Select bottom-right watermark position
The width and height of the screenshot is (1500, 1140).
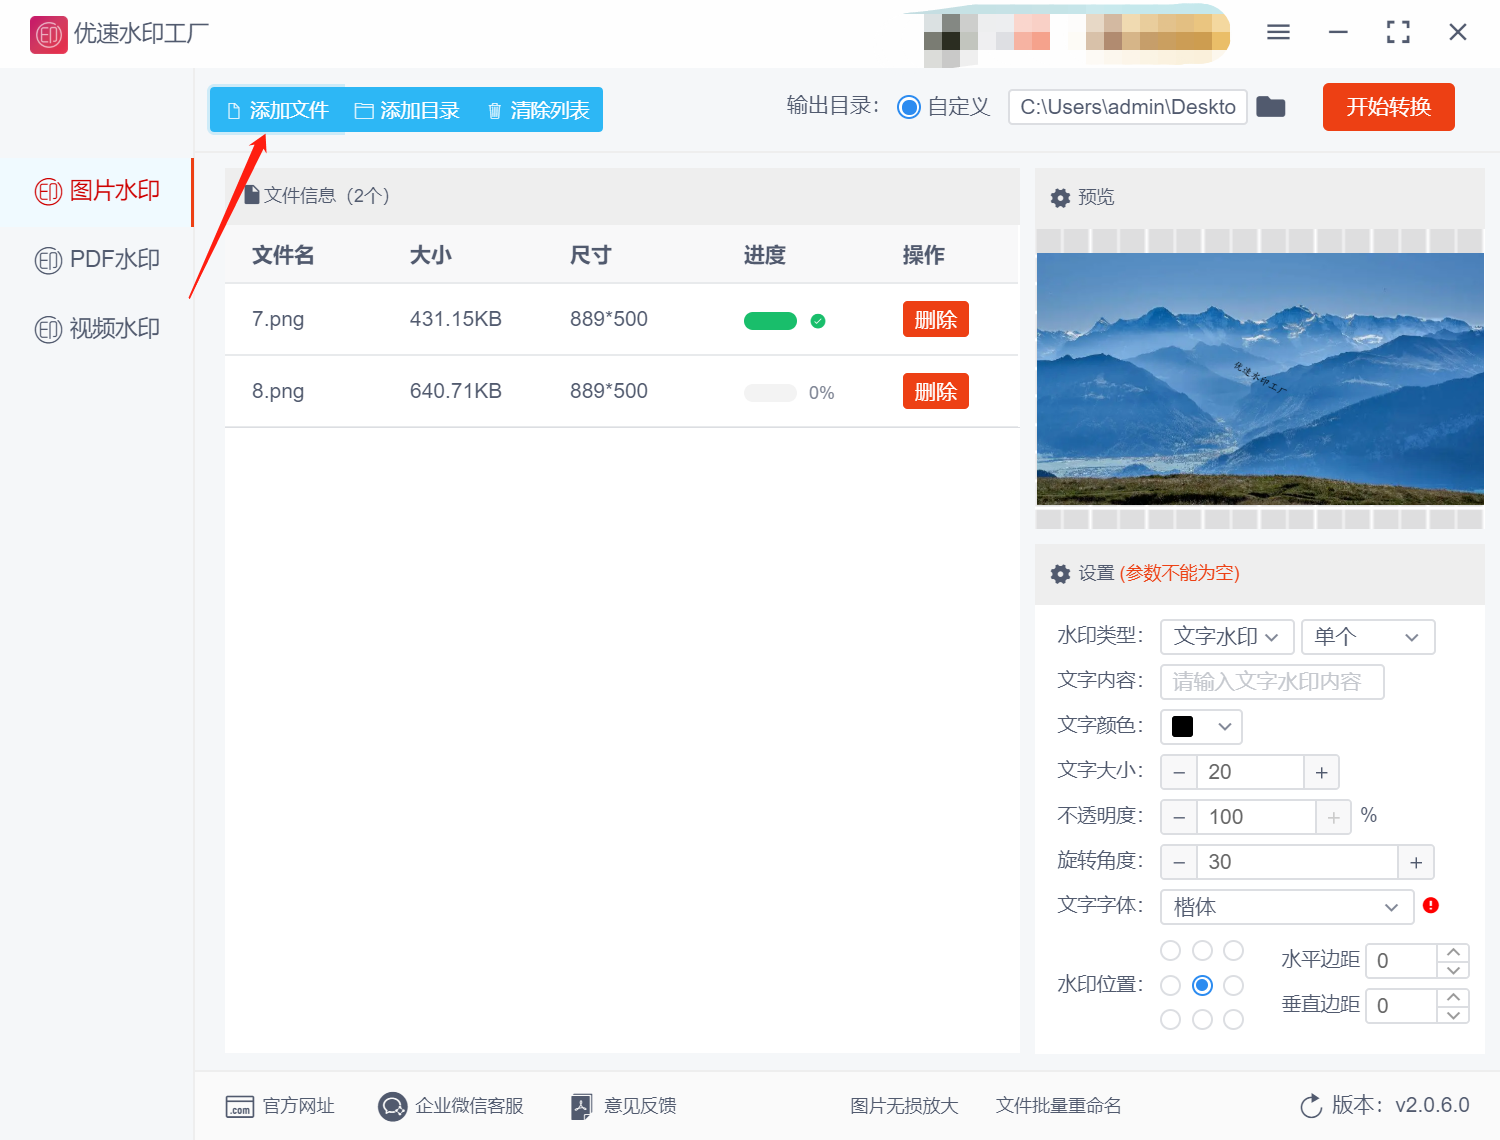pos(1234,1019)
